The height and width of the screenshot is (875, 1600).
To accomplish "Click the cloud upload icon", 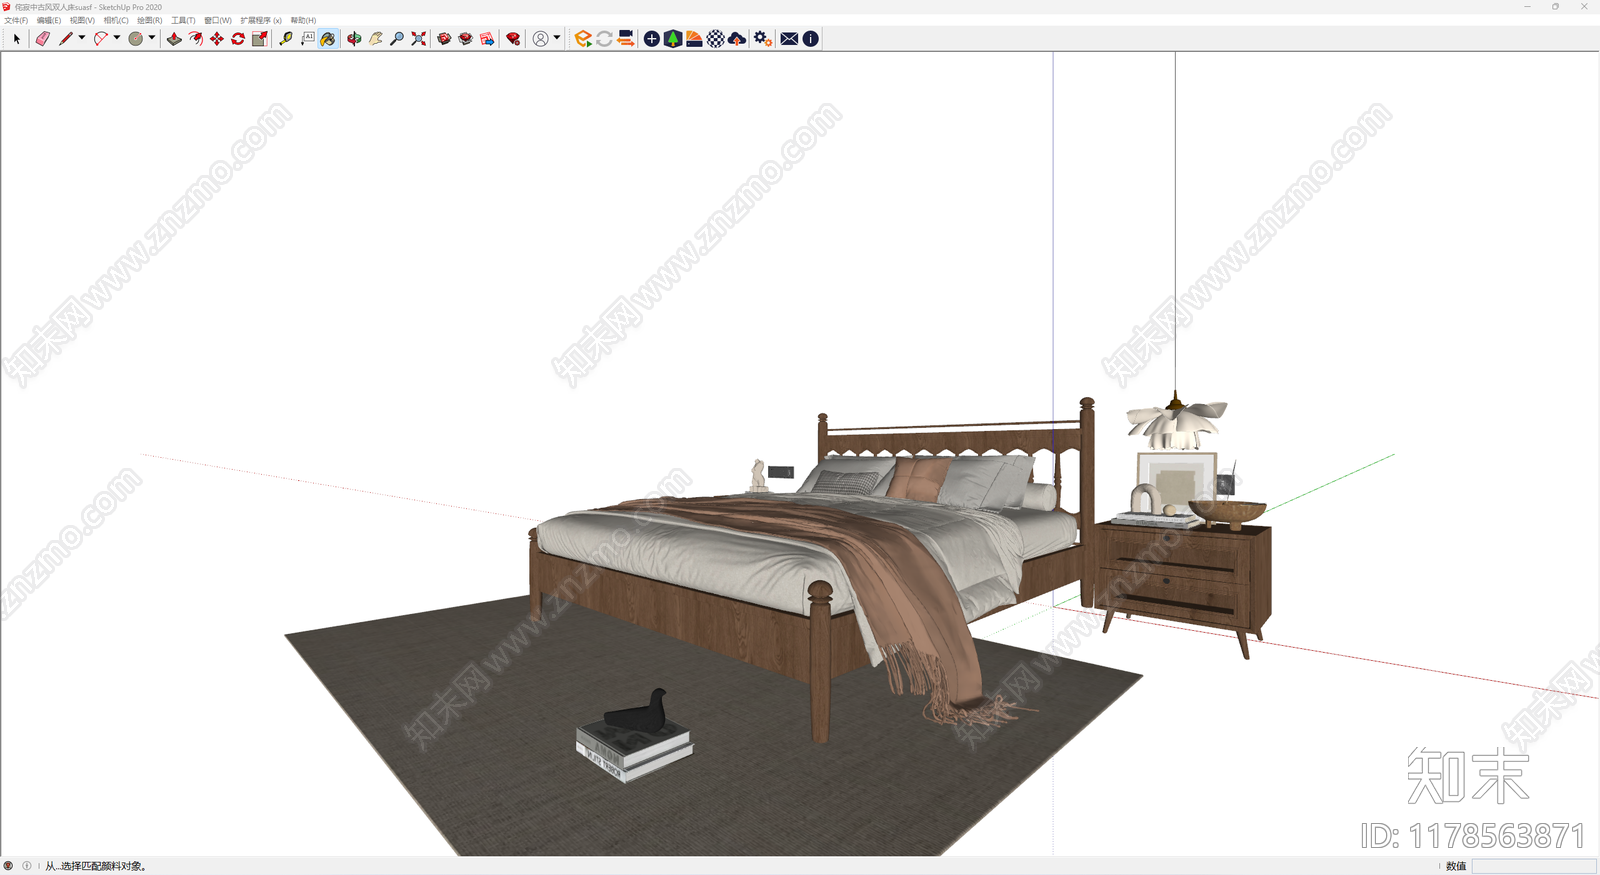I will tap(737, 39).
